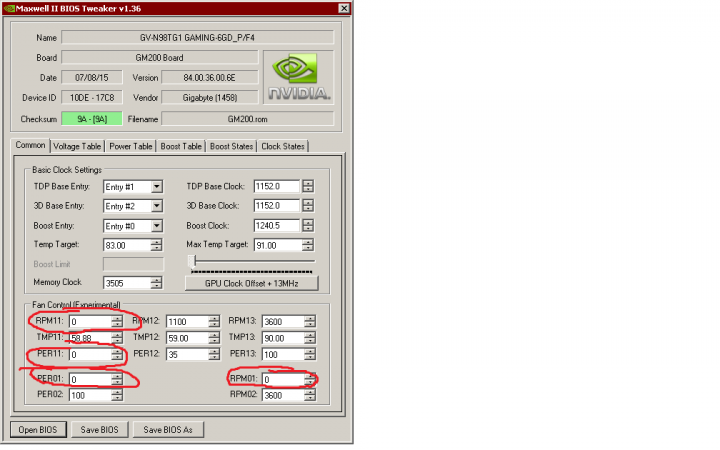This screenshot has height=450, width=720.
Task: Click the GPU clock offset slider handle
Action: pyautogui.click(x=192, y=261)
